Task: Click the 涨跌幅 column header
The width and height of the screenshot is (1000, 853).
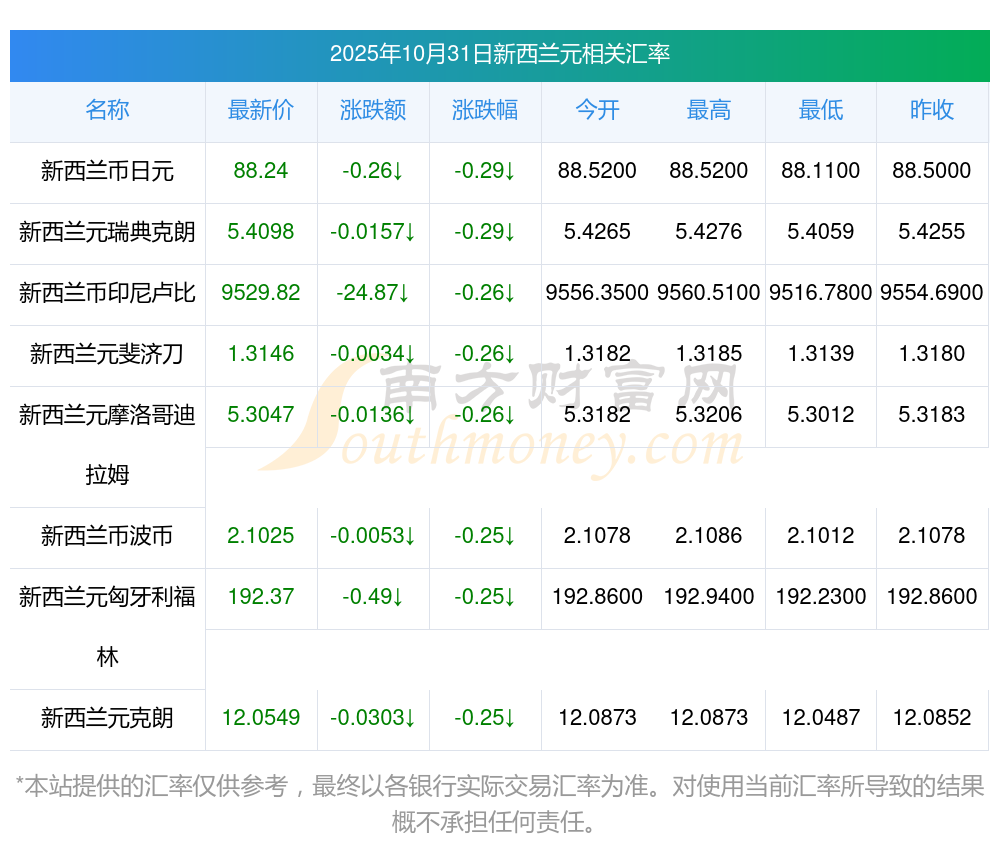Action: [485, 110]
